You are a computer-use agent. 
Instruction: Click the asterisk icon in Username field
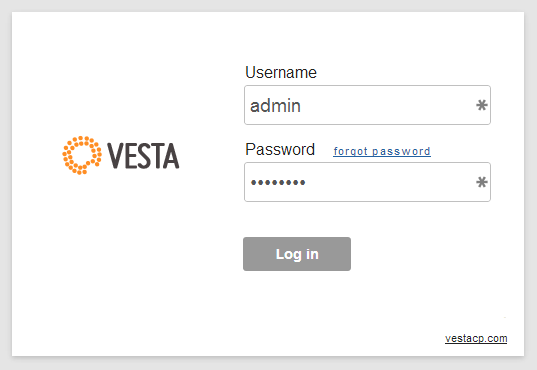[482, 105]
